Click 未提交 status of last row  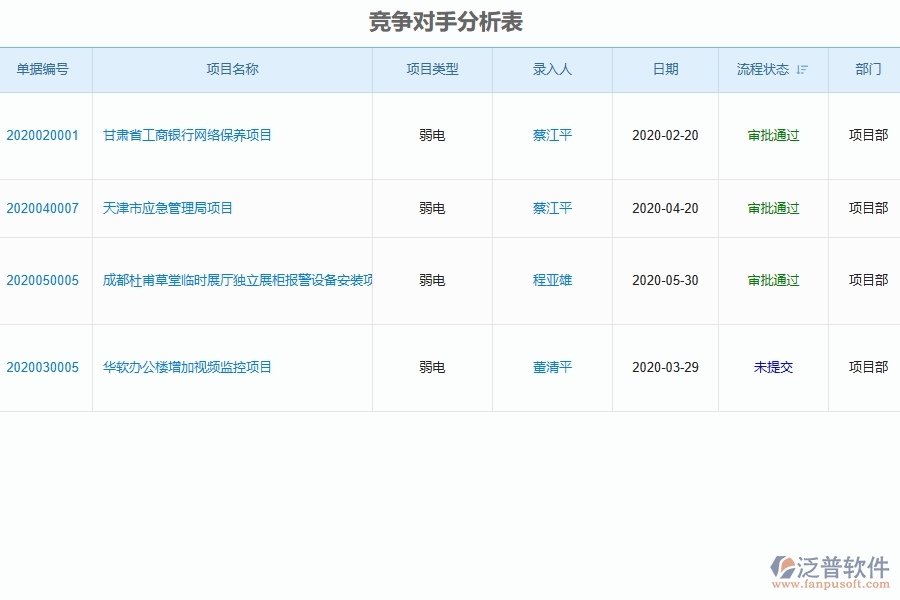pyautogui.click(x=773, y=367)
